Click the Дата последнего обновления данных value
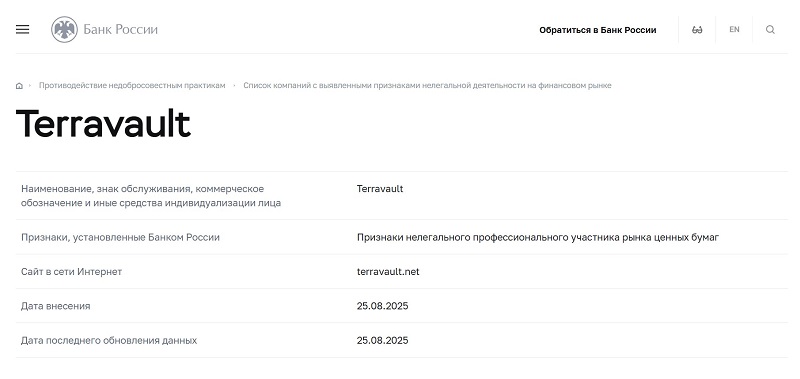800x379 pixels. (x=382, y=340)
